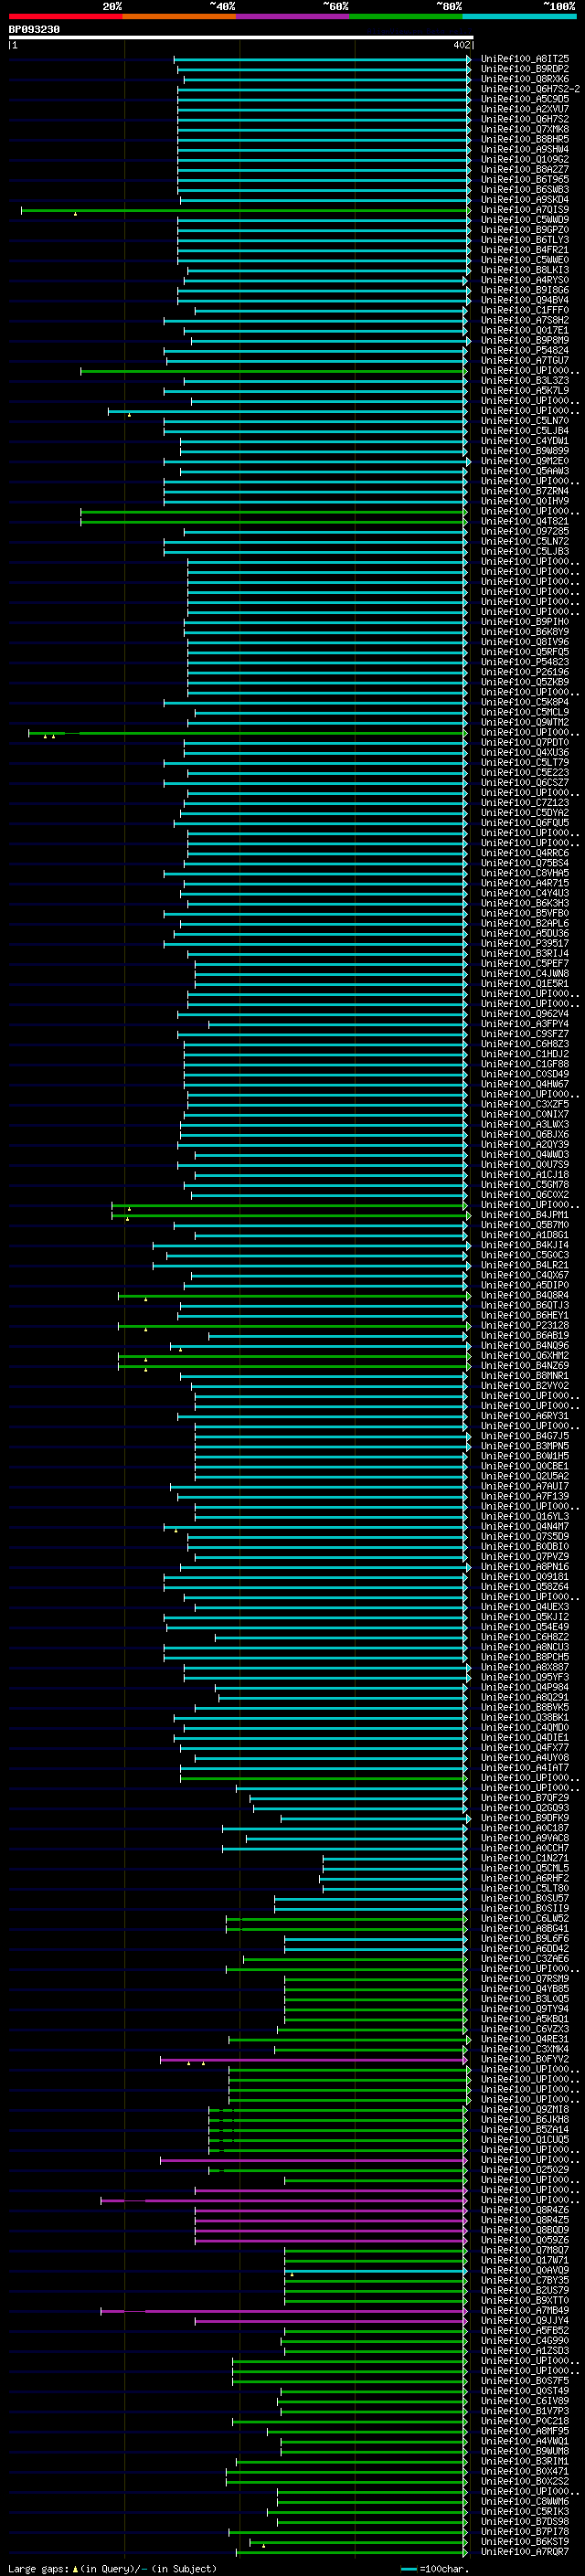Click the ~100% cyan identity legend bar

pos(520,16)
